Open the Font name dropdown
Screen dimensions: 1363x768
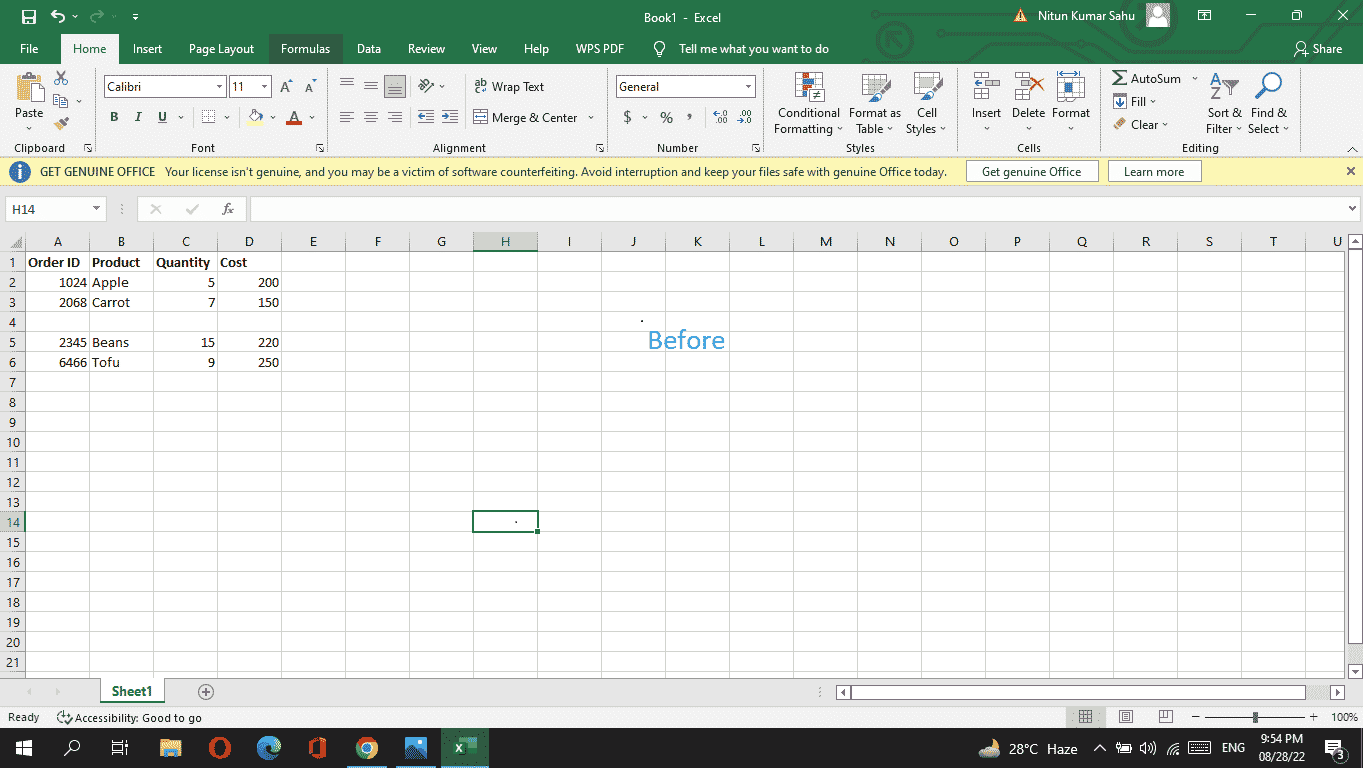click(x=220, y=86)
